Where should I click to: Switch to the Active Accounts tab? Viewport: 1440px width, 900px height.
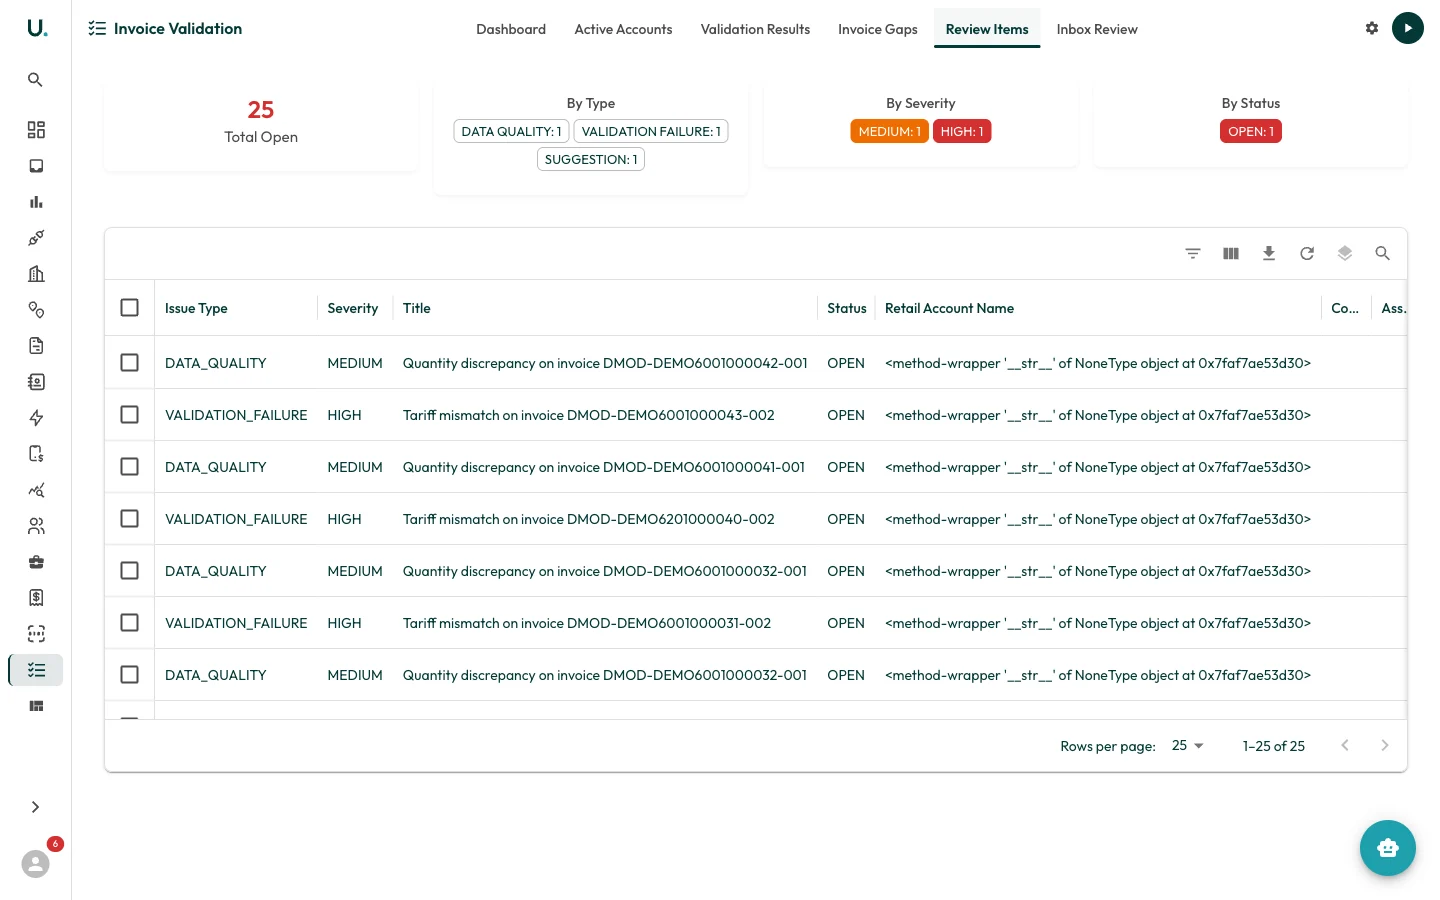click(623, 29)
